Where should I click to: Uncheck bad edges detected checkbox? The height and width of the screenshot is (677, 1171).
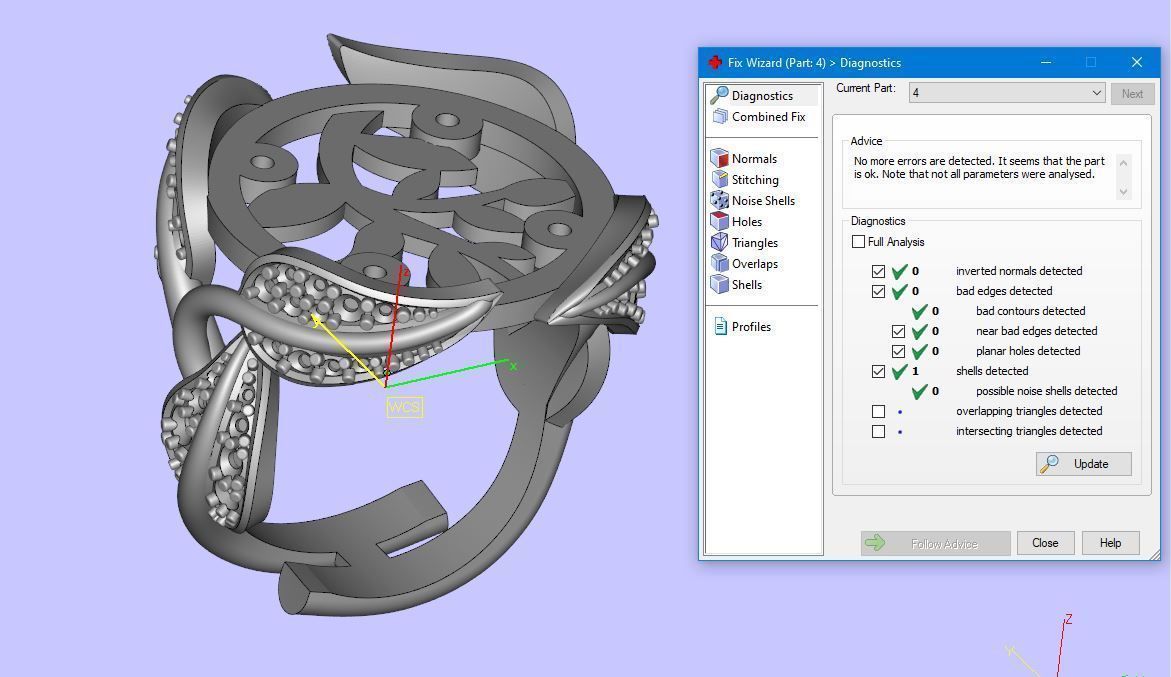point(878,291)
